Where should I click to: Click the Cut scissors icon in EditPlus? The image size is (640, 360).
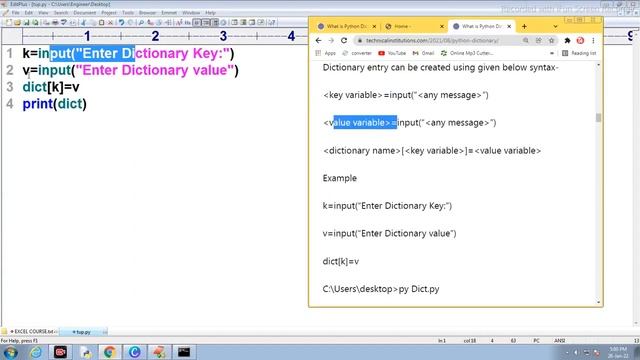tap(84, 22)
